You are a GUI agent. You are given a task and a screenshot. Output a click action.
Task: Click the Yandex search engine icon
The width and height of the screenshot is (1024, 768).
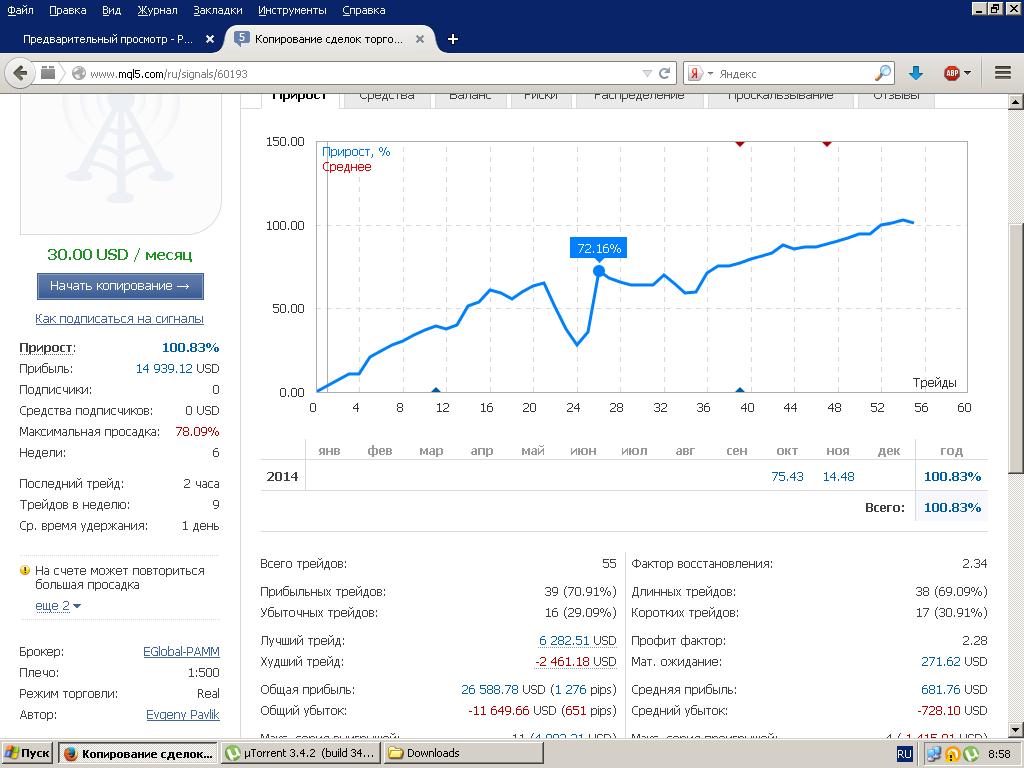(x=696, y=74)
